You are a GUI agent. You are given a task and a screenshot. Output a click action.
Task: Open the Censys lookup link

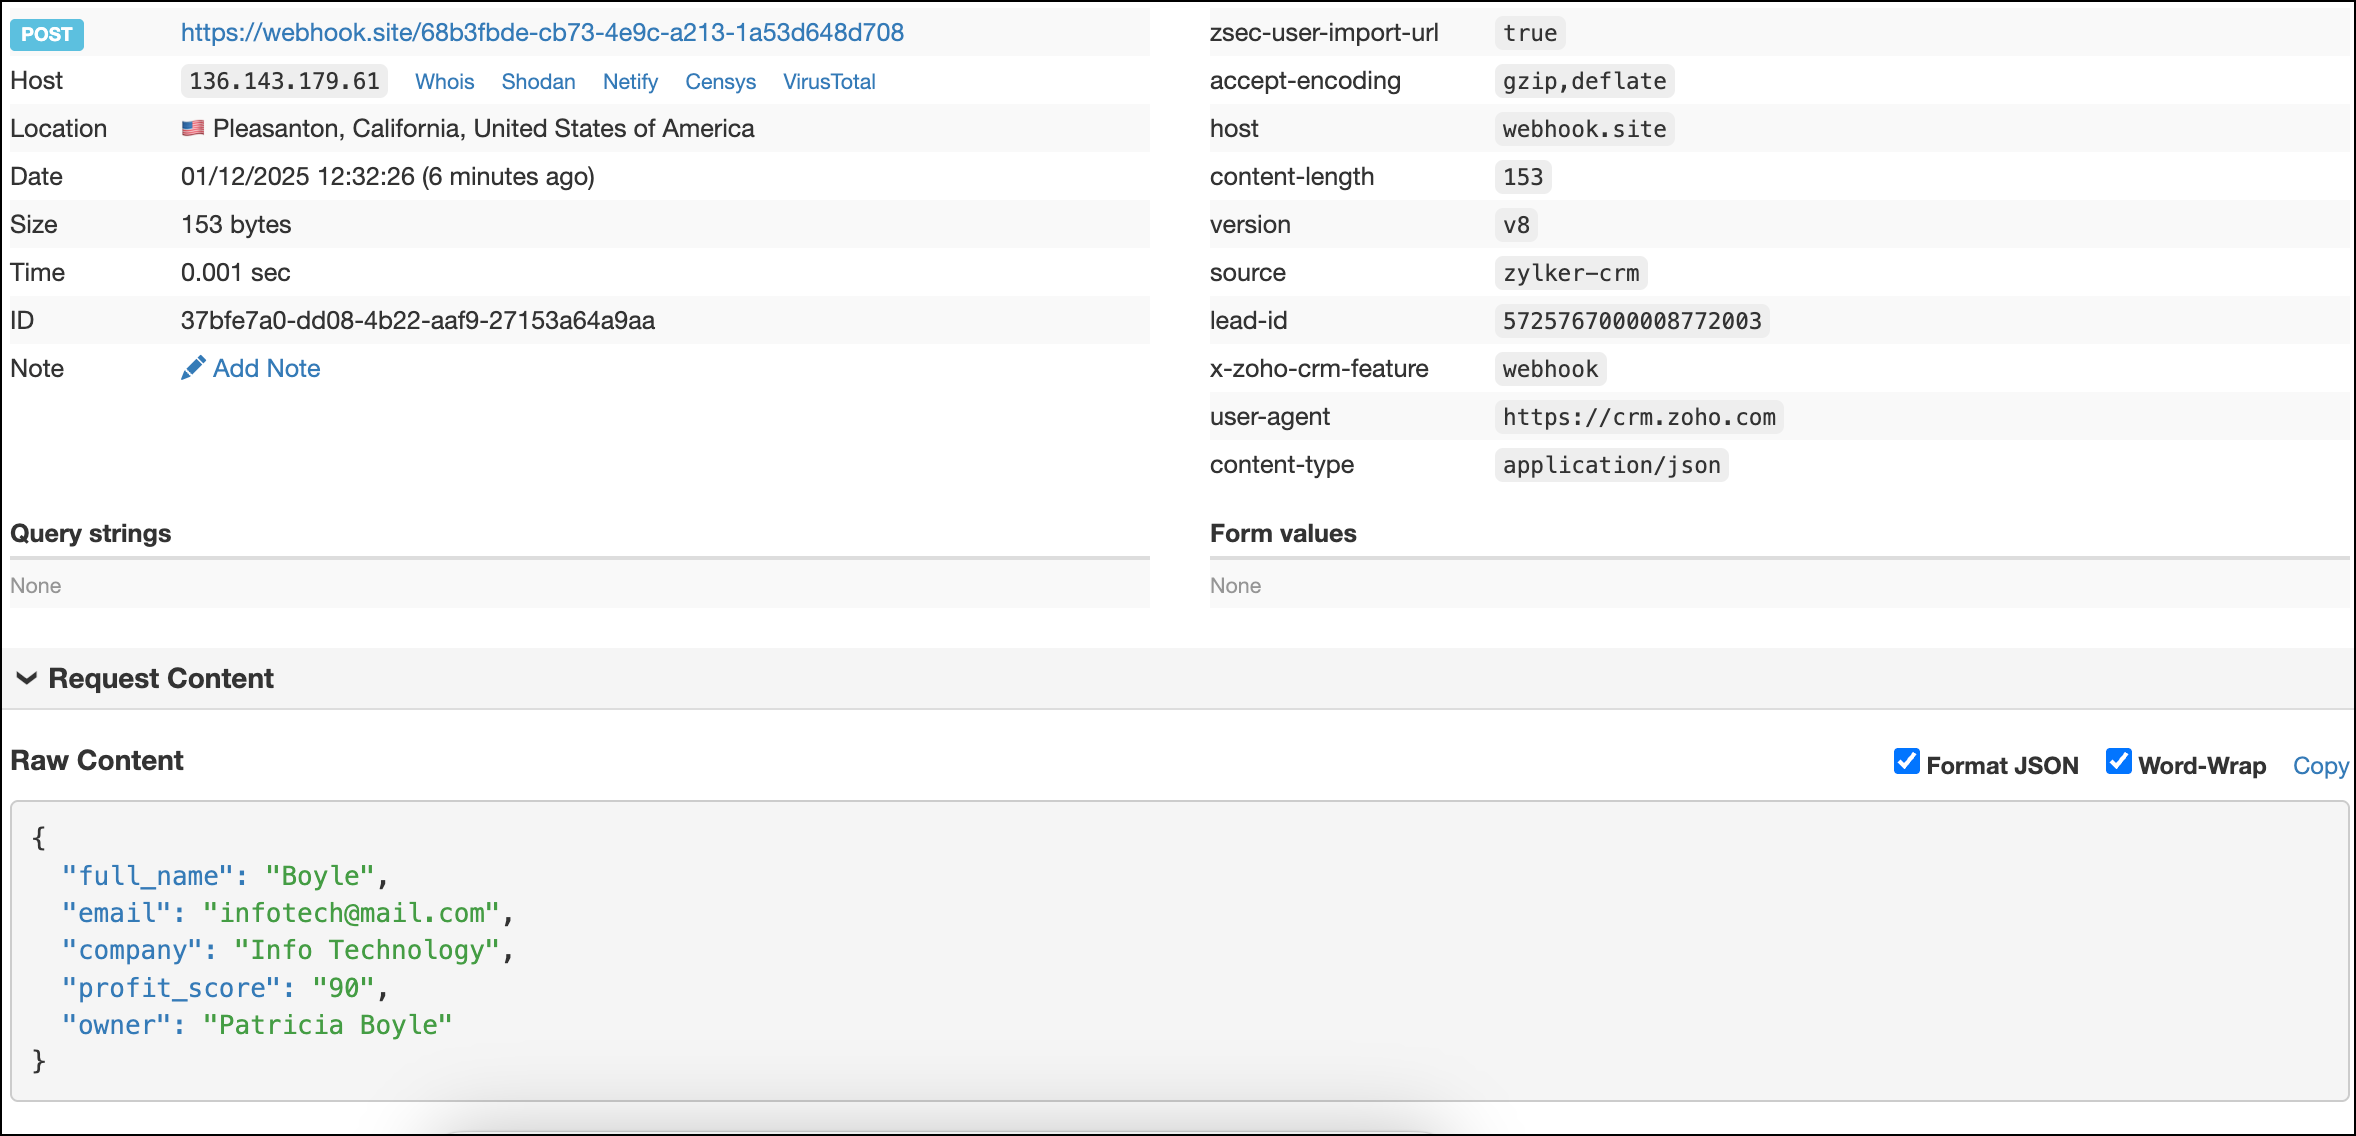[720, 81]
